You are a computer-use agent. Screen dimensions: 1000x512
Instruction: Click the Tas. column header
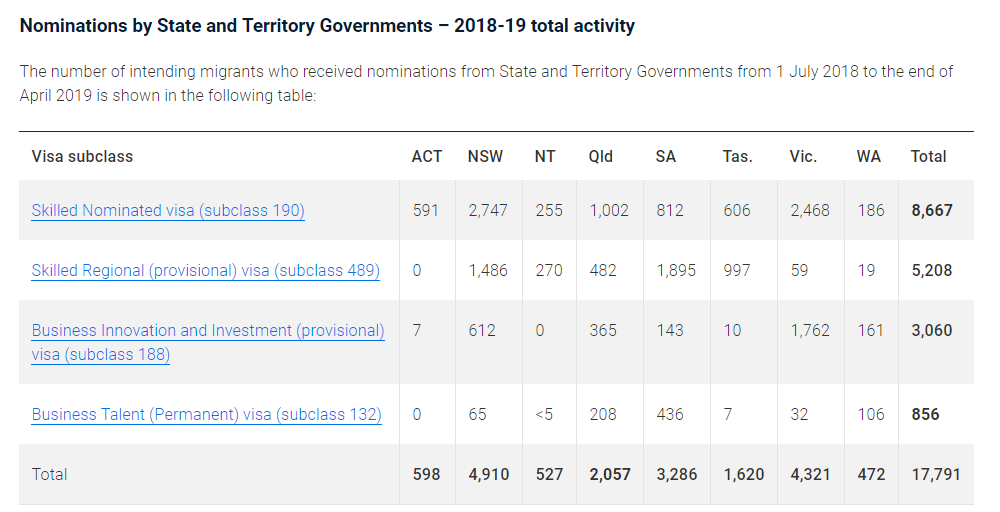point(738,157)
